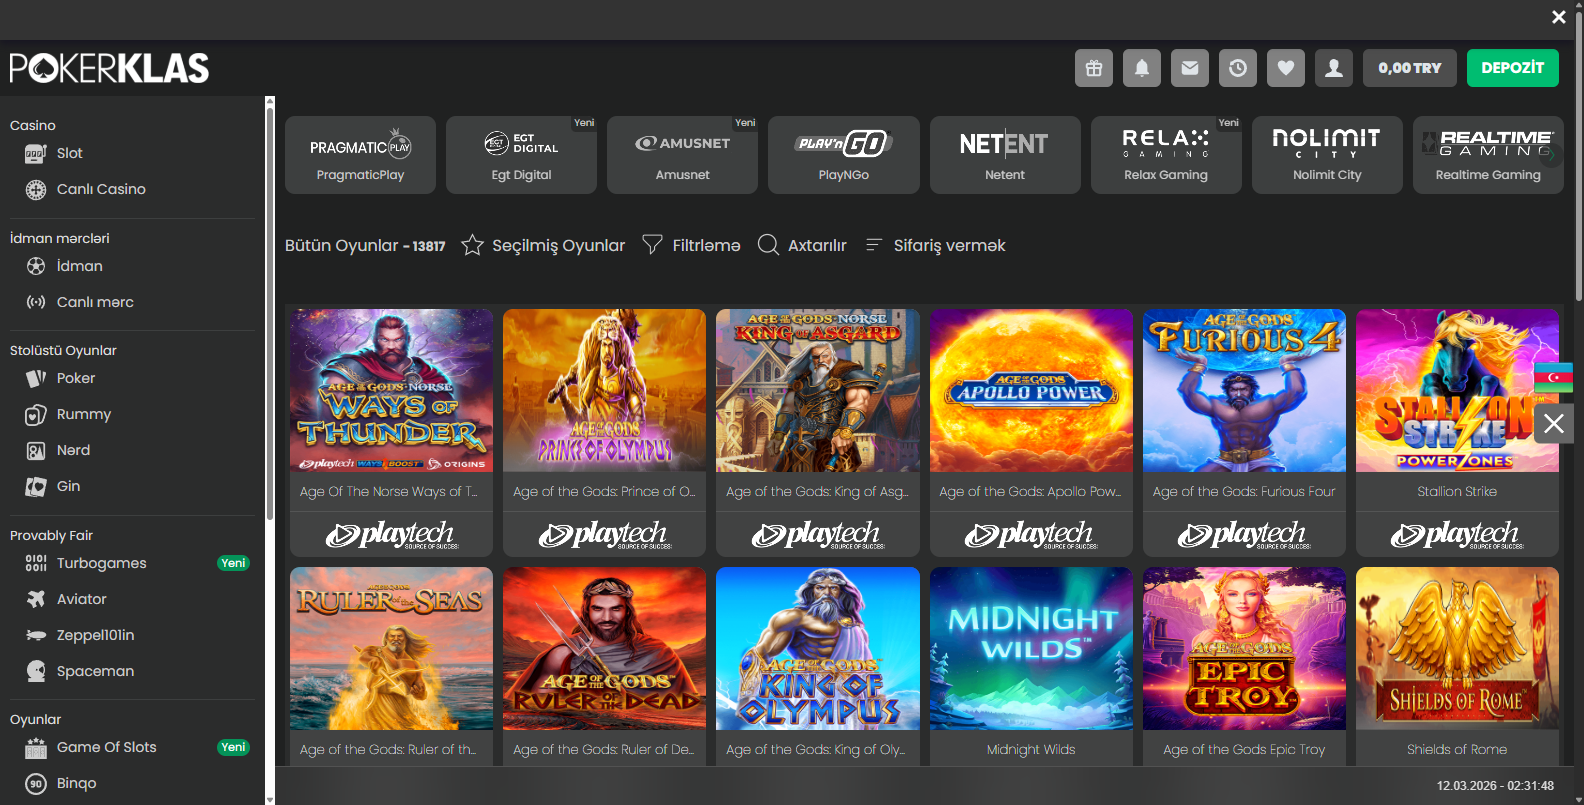Open the gift box bonuses icon
This screenshot has height=805, width=1584.
click(x=1093, y=68)
